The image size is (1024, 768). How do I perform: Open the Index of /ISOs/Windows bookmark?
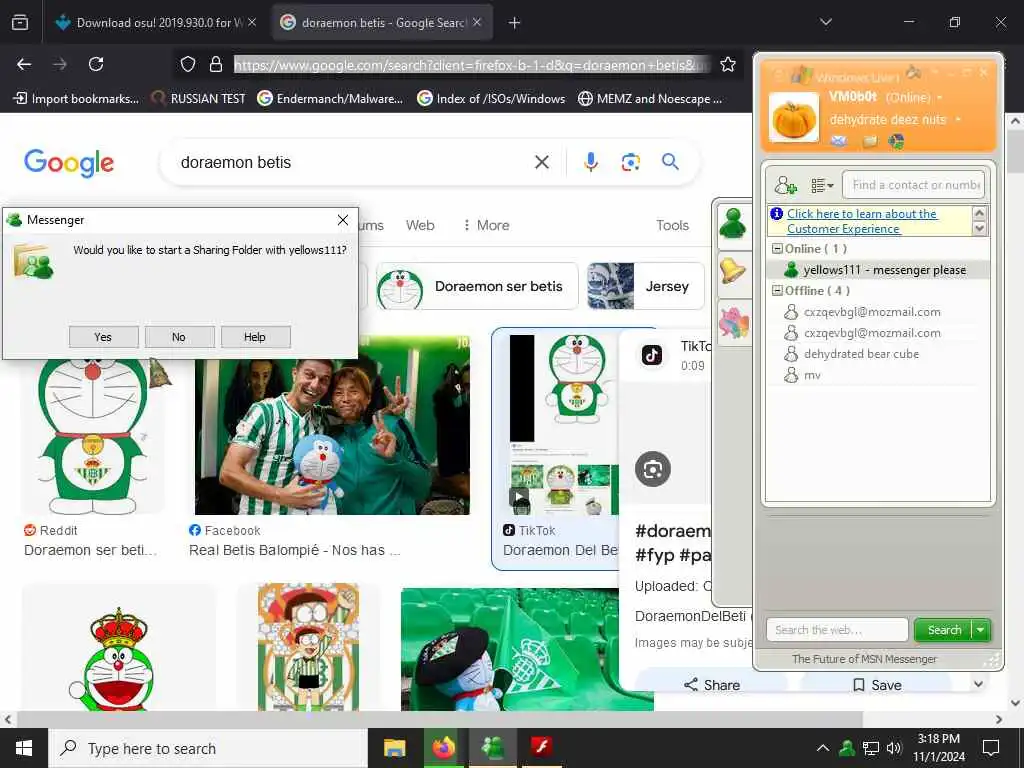tap(491, 99)
